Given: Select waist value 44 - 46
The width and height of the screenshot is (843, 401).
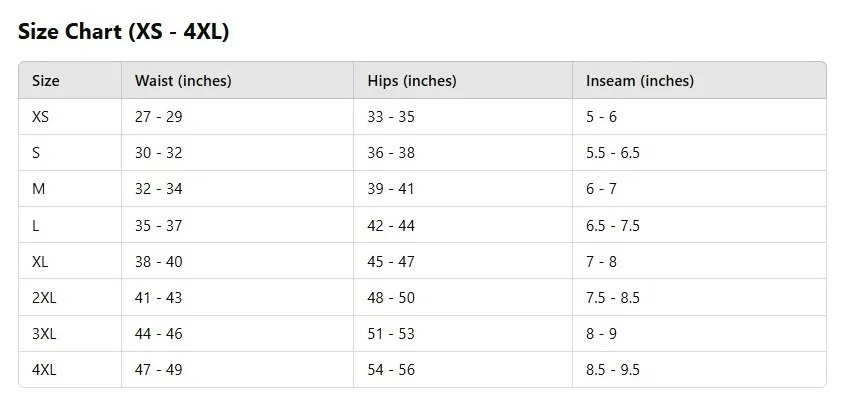Looking at the screenshot, I should (159, 334).
